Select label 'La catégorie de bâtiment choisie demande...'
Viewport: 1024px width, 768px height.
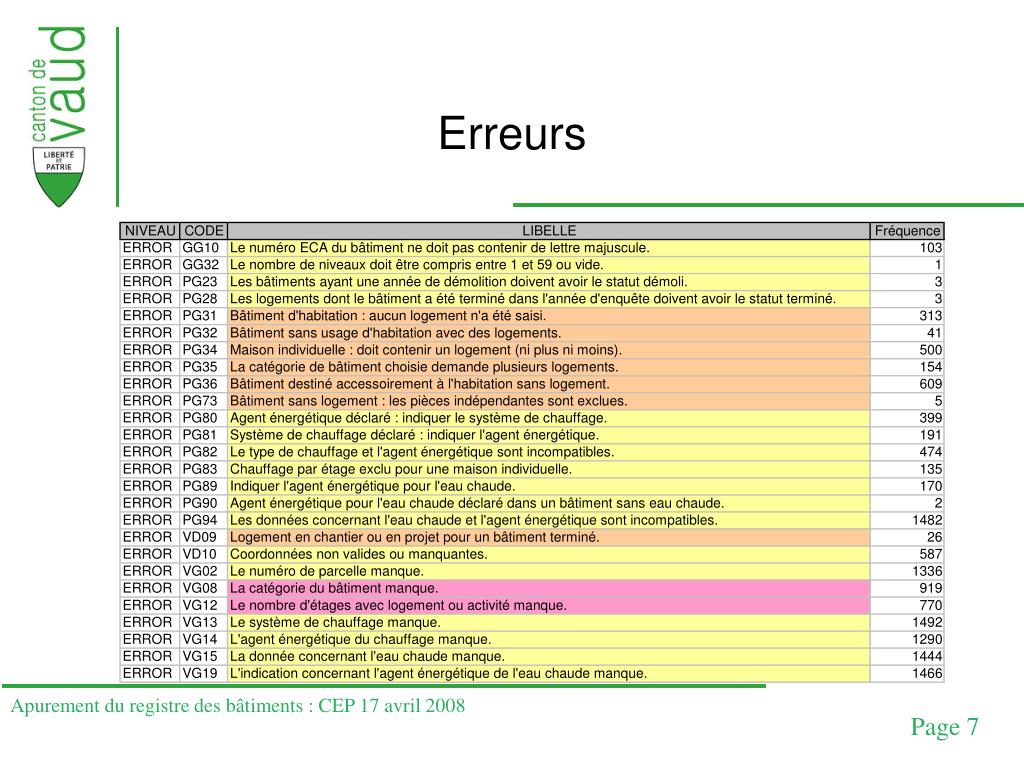[x=424, y=367]
